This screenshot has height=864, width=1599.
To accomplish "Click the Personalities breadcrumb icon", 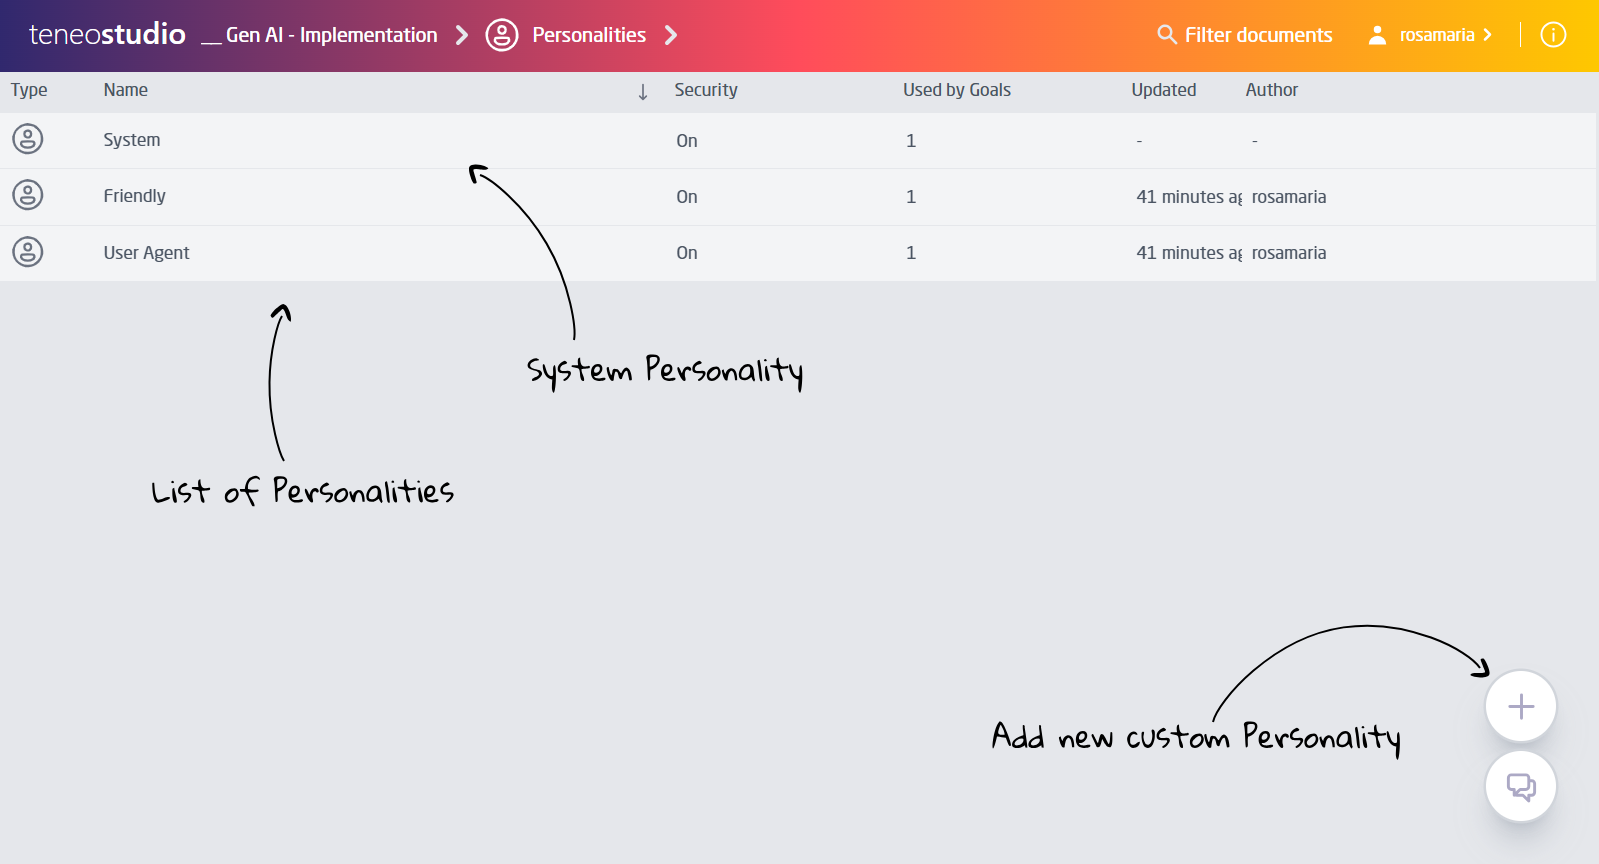I will 500,34.
